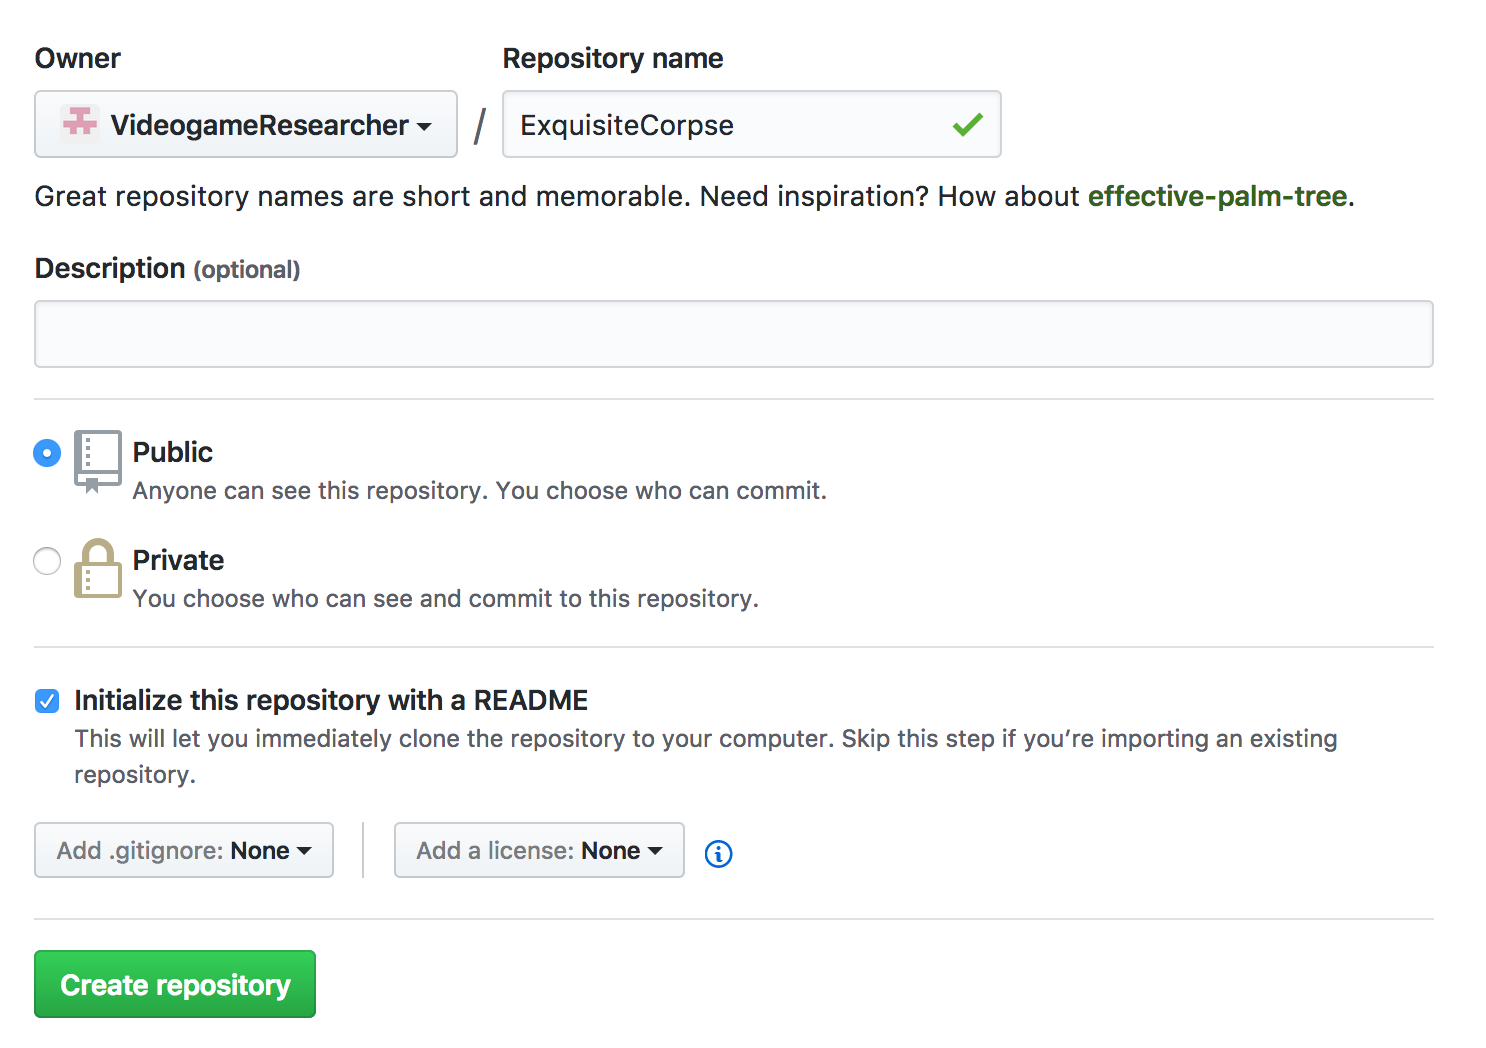This screenshot has width=1486, height=1048.
Task: Select the Public radio button
Action: 47,453
